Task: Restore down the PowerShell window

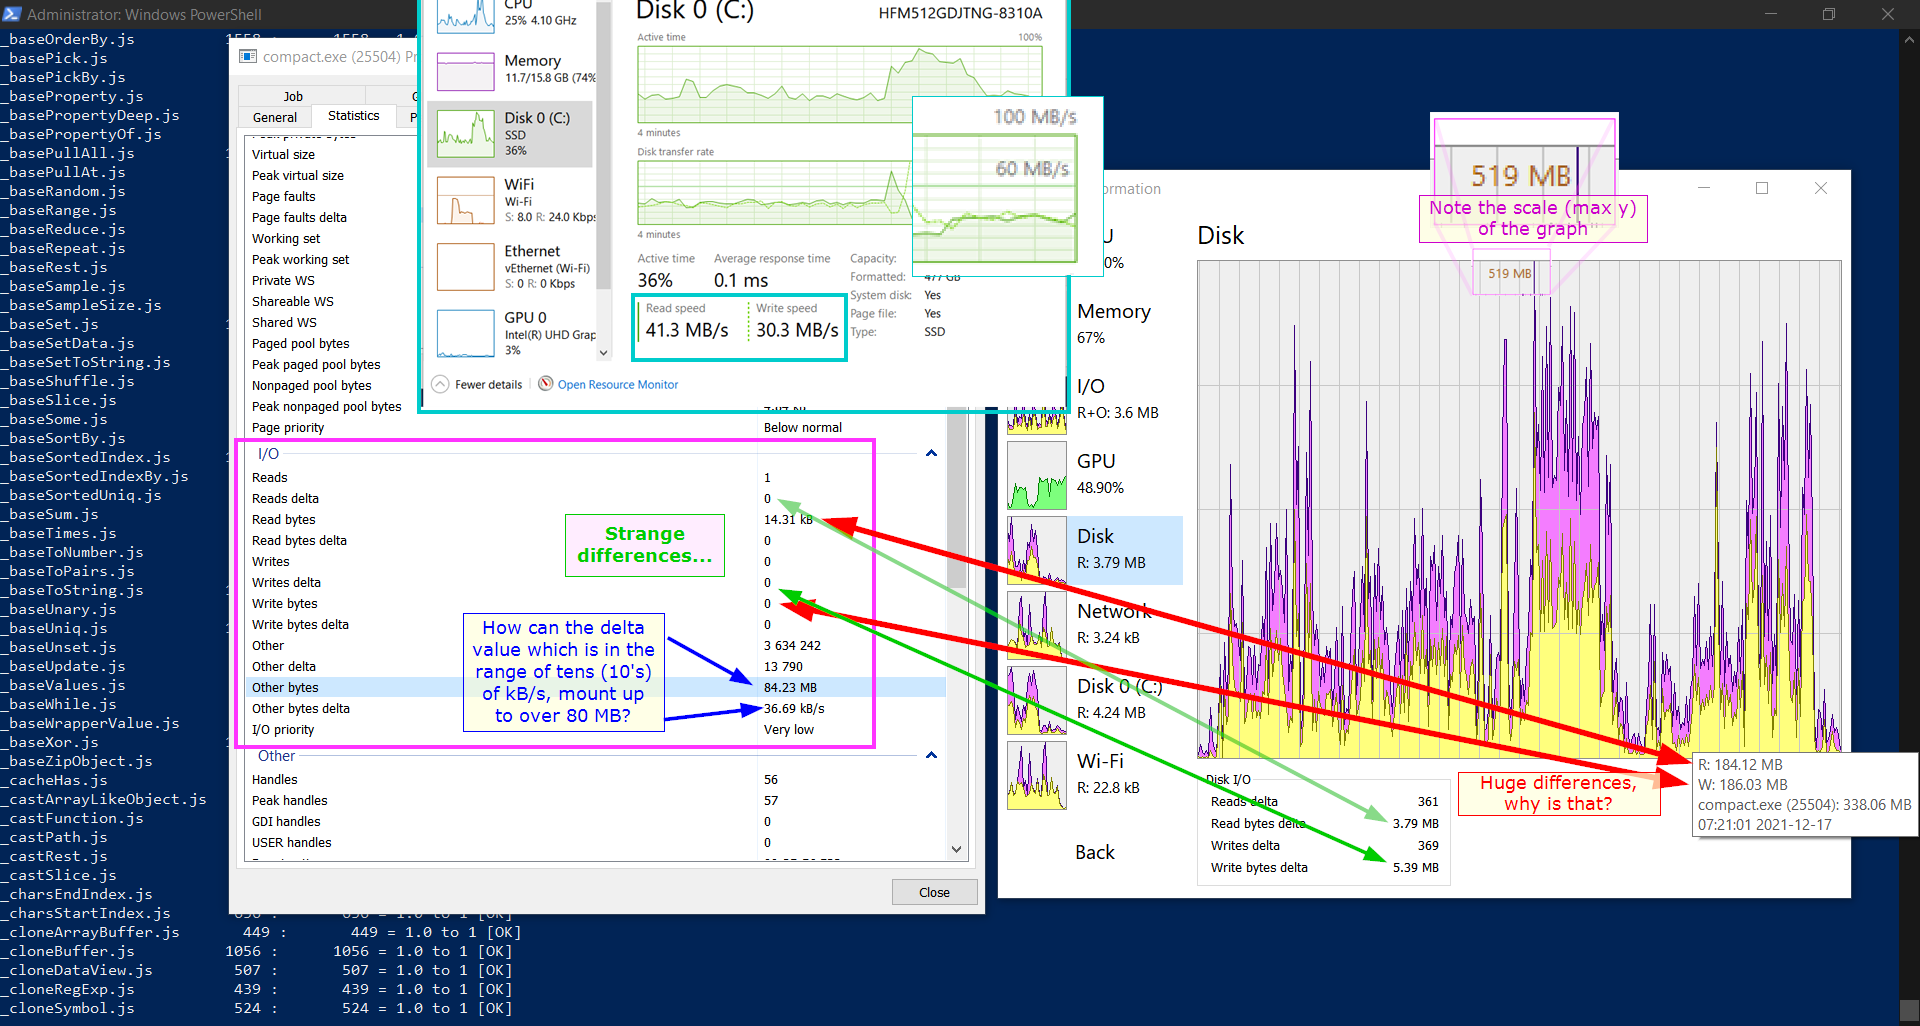Action: point(1828,14)
